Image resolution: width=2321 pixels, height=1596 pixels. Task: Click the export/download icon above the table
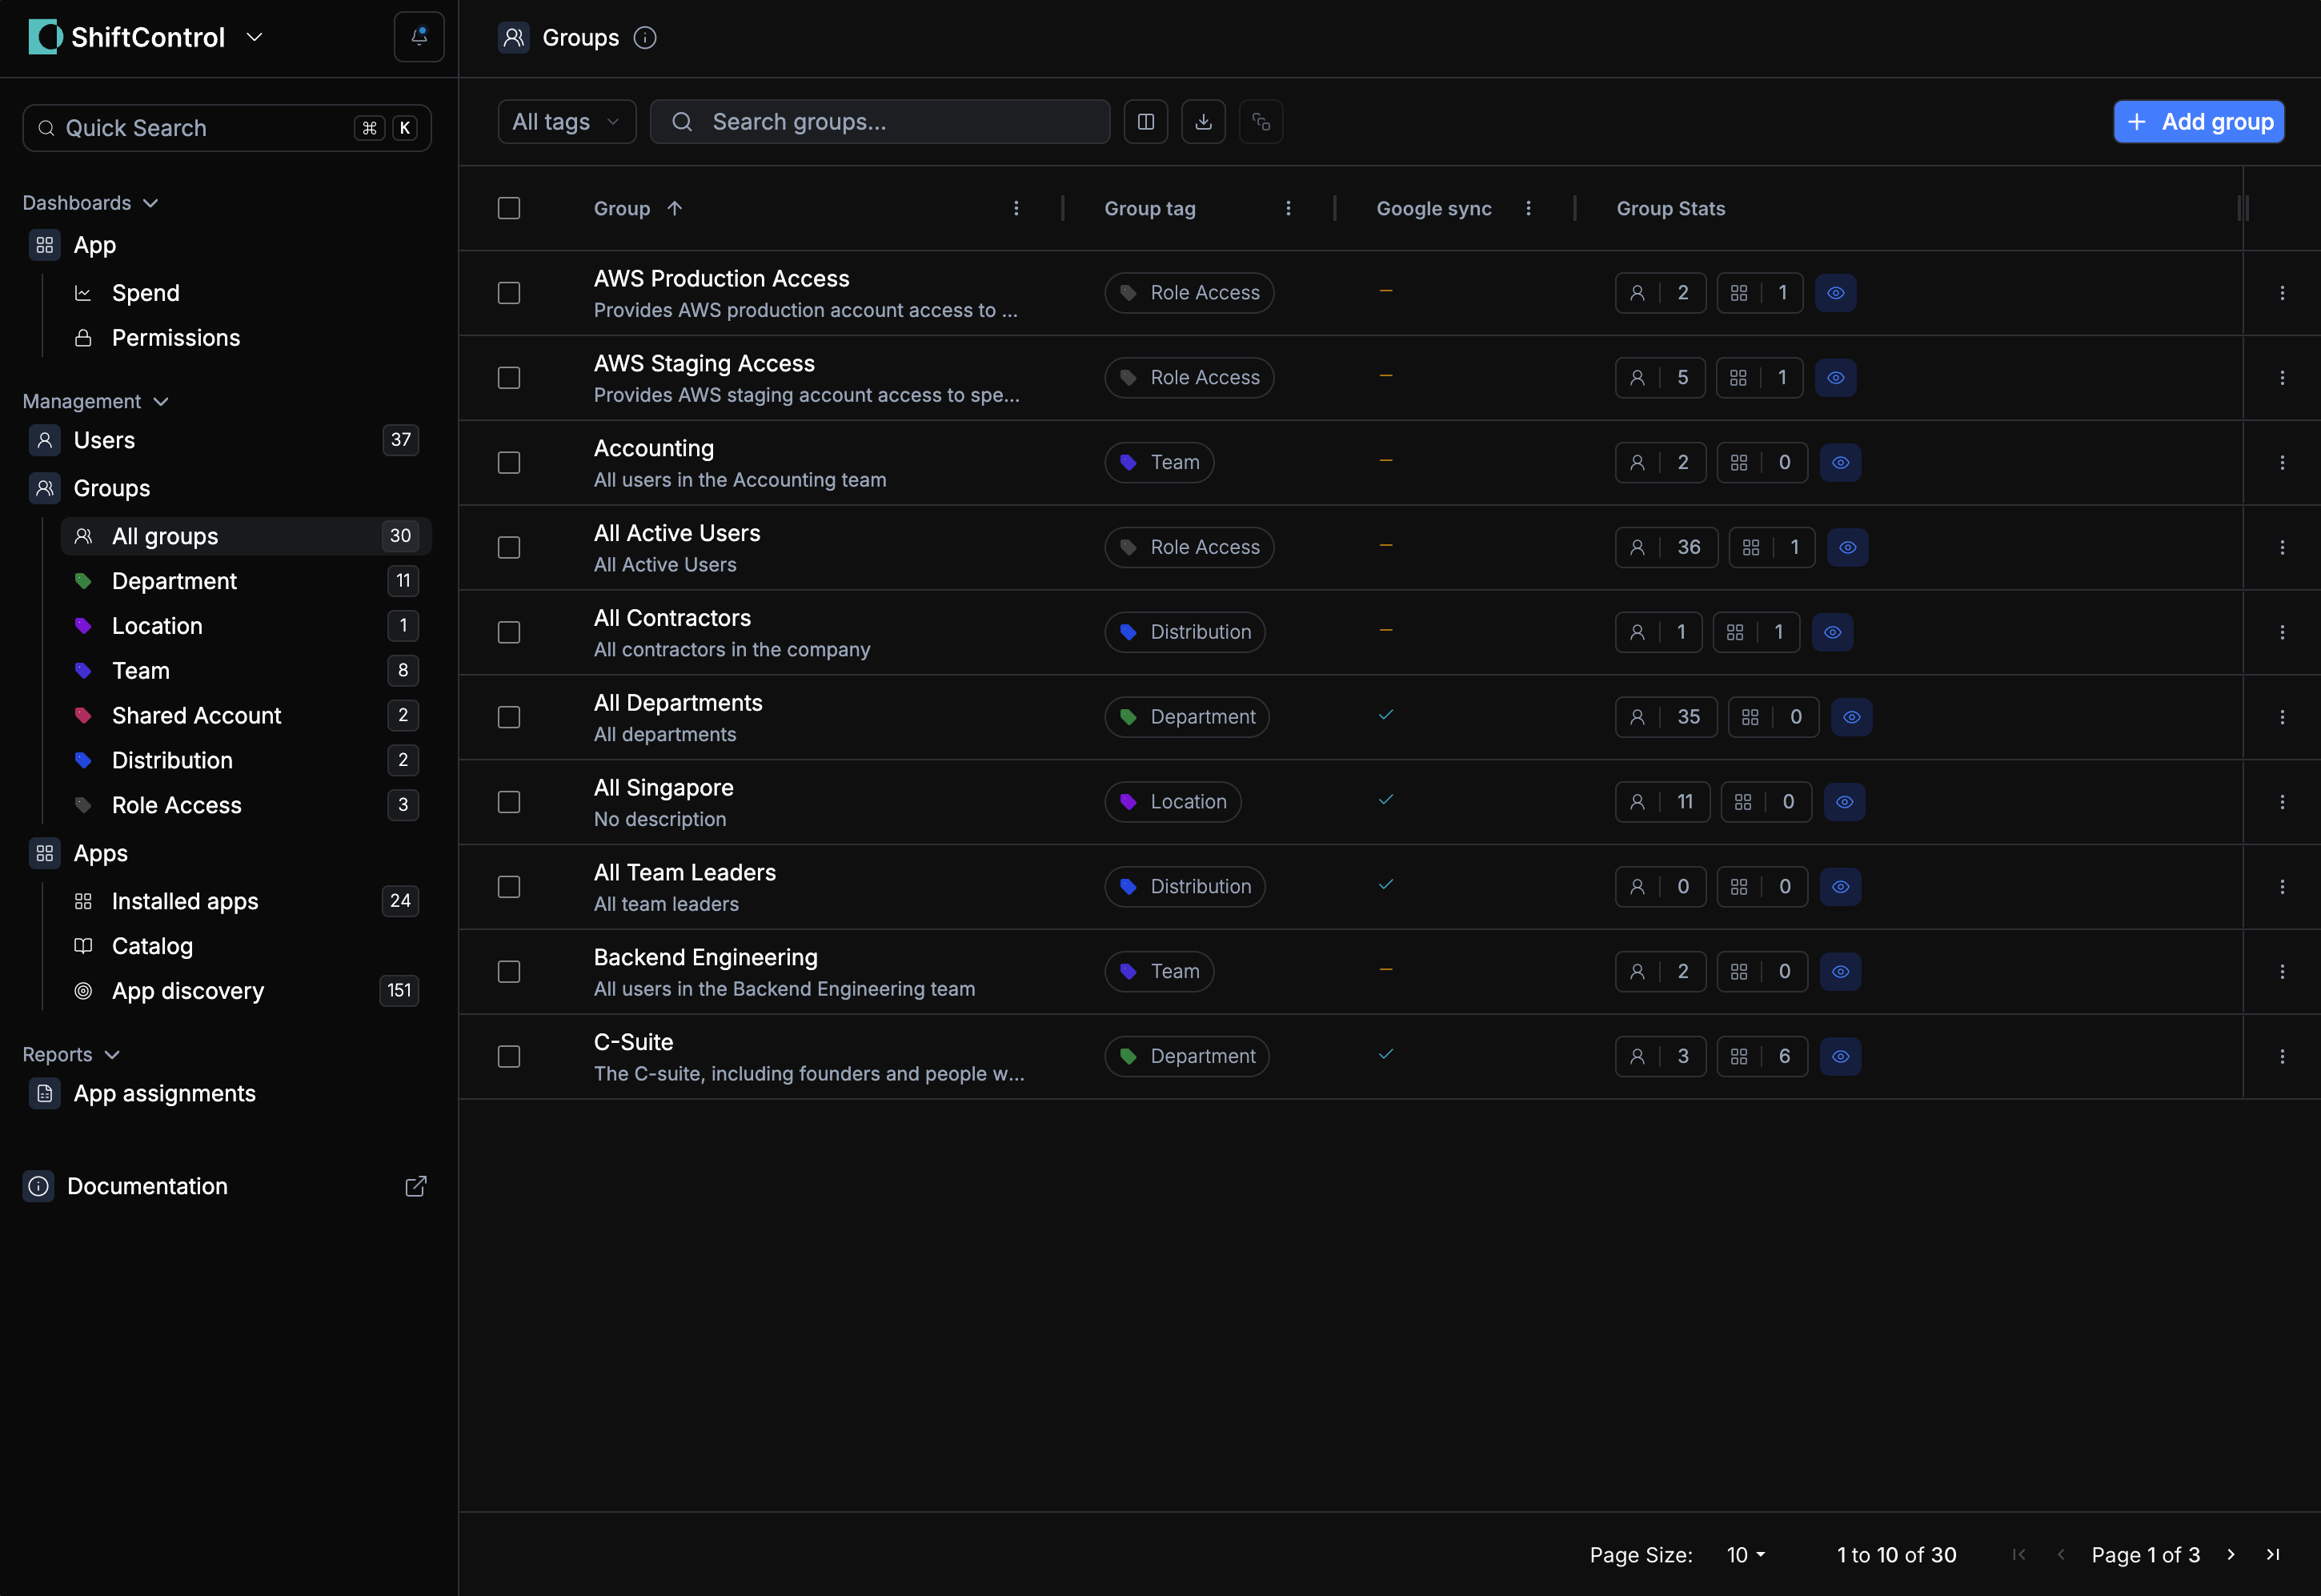(x=1203, y=121)
